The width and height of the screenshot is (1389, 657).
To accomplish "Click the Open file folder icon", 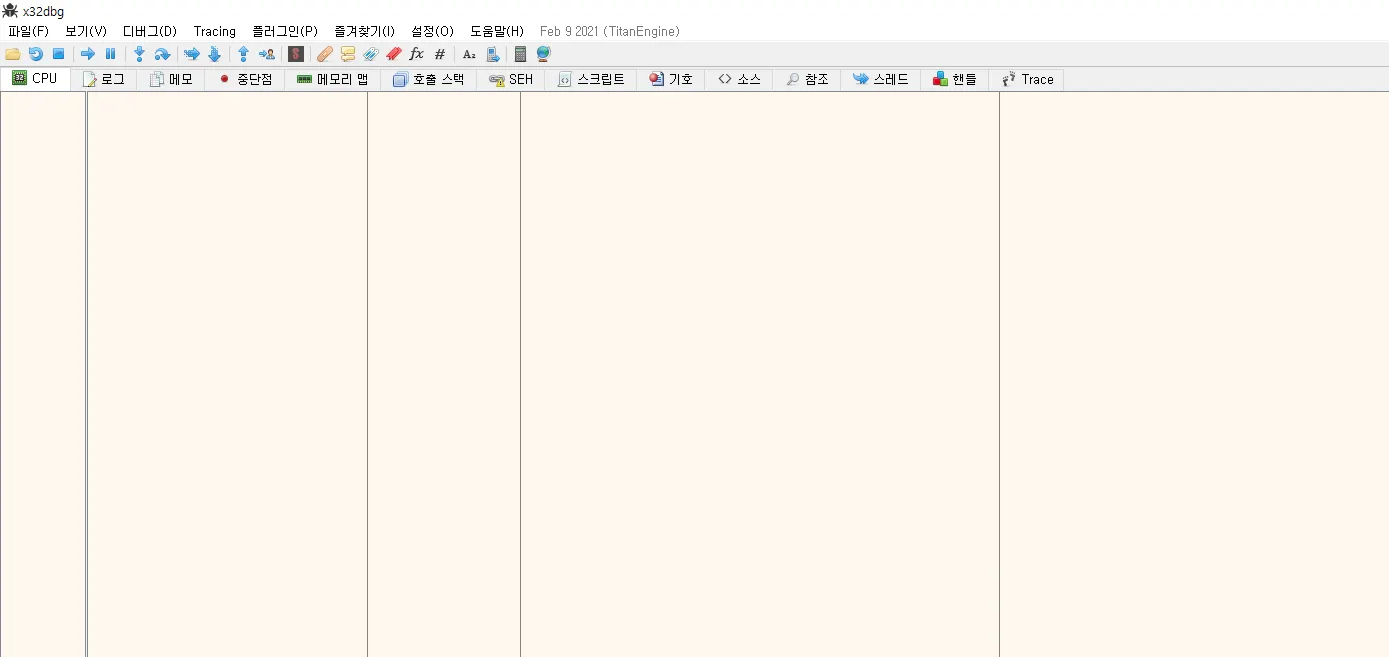I will 13,54.
